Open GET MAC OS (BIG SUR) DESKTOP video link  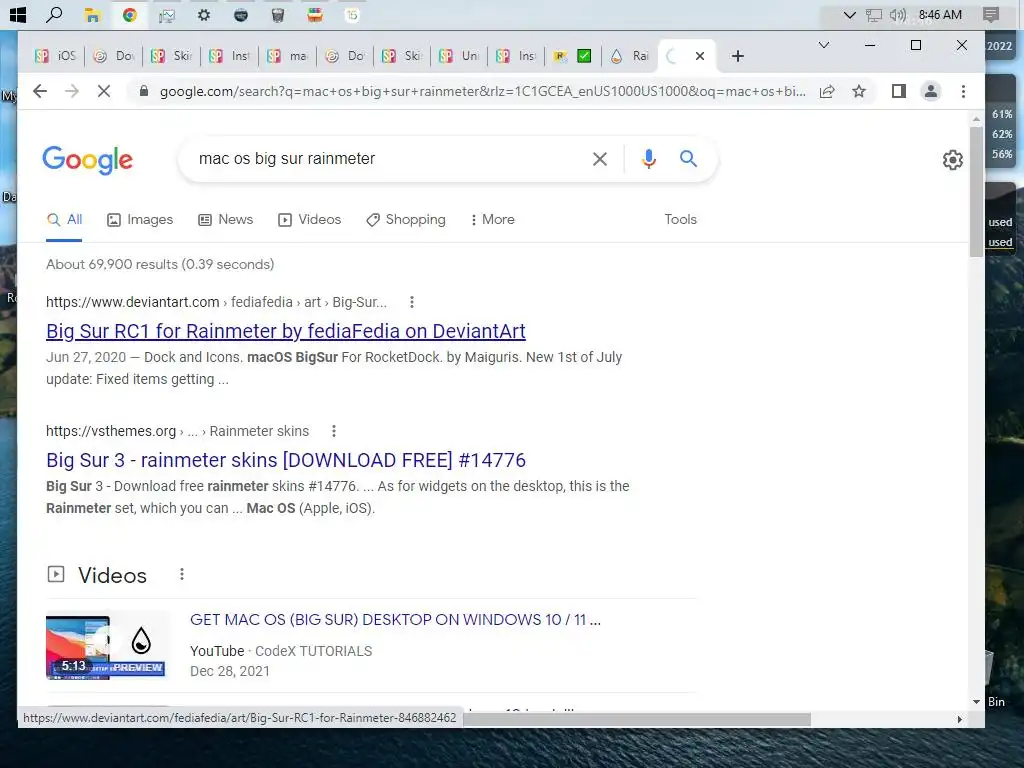point(395,620)
